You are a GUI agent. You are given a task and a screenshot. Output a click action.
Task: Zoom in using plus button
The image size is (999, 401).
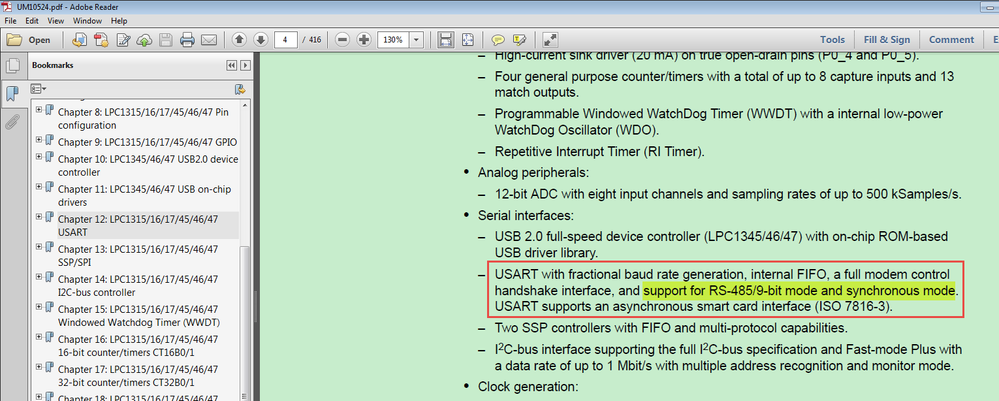364,40
